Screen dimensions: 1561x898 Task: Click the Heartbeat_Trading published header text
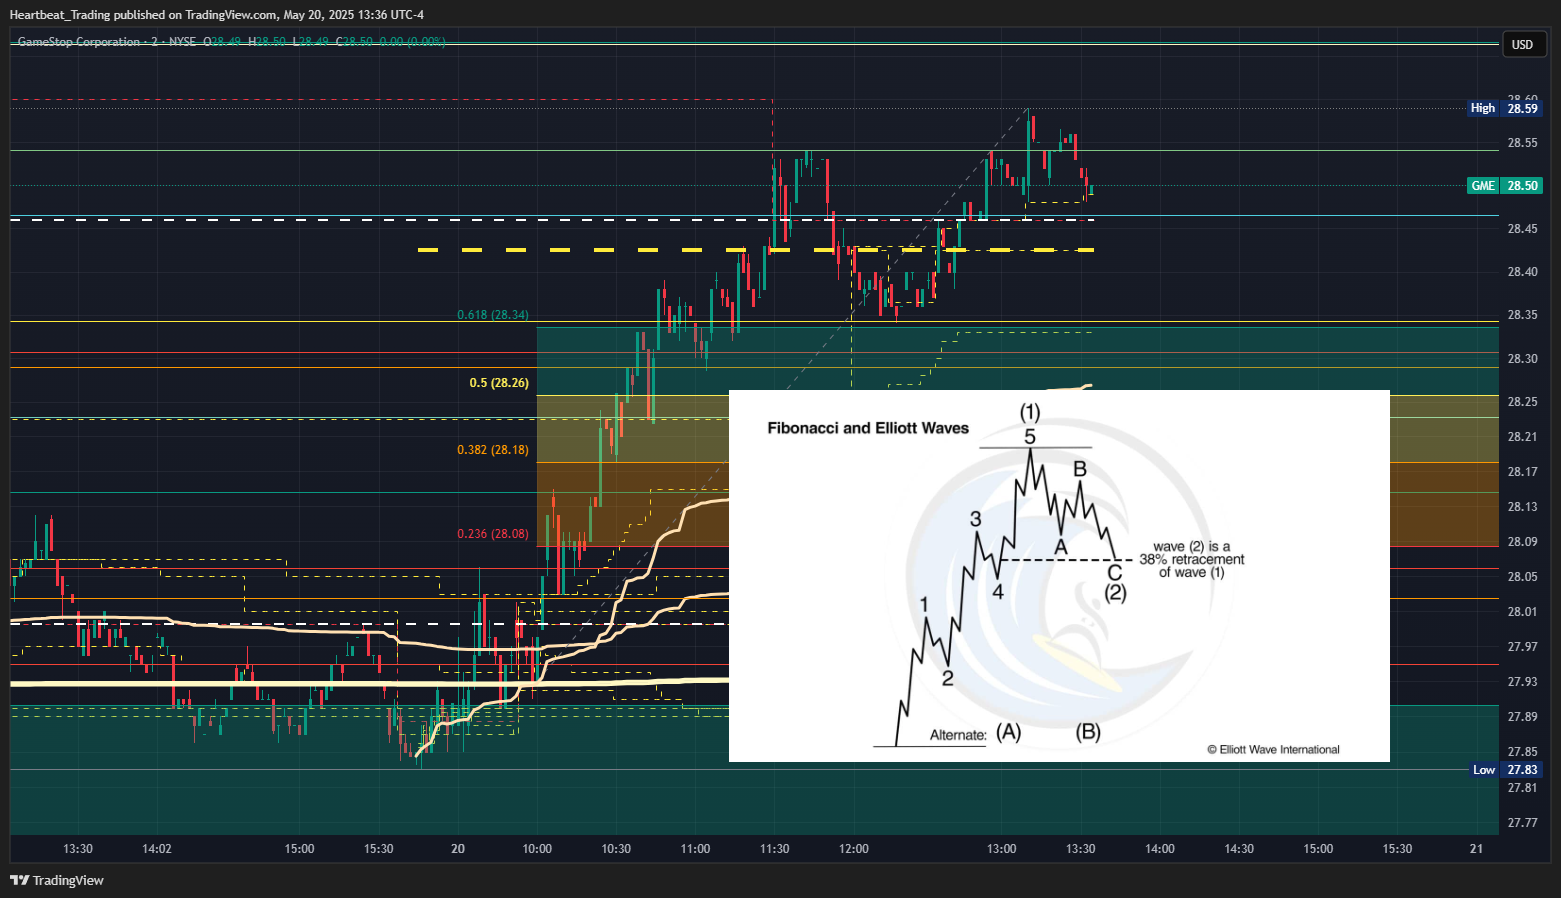(217, 14)
